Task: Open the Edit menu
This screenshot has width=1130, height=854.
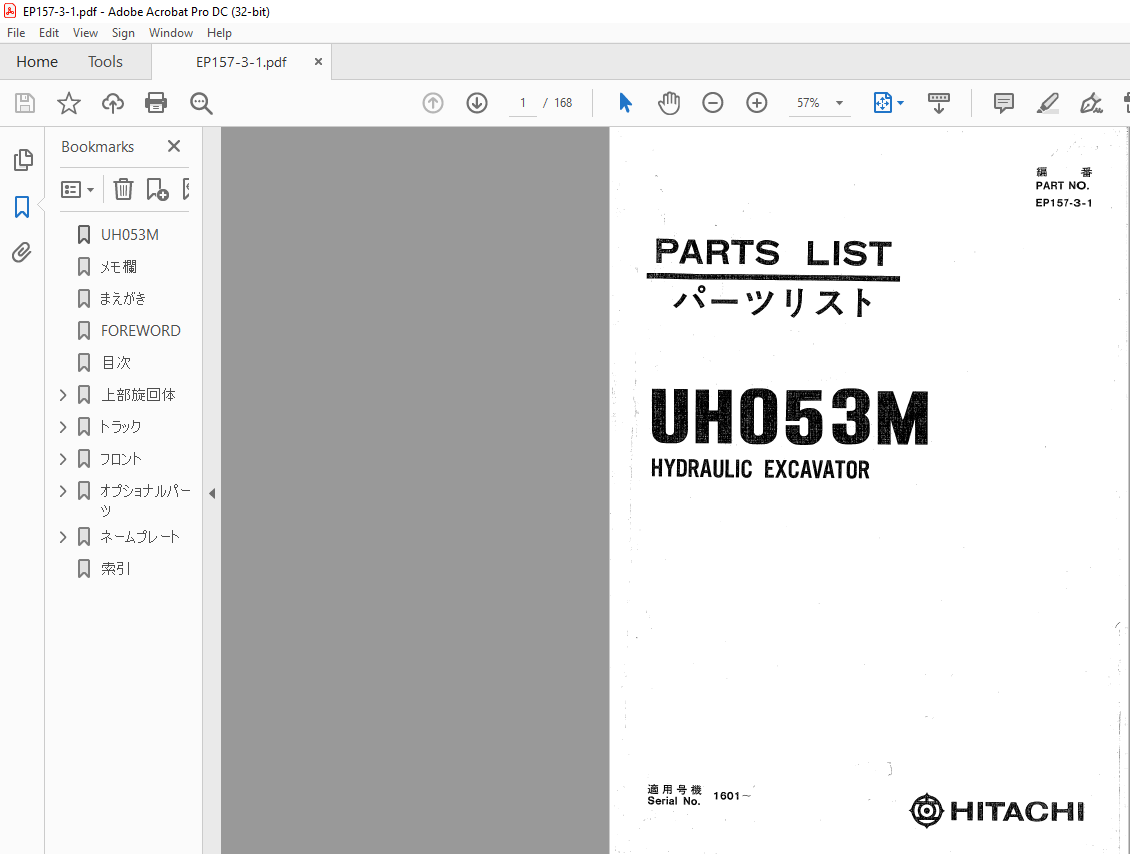Action: (x=49, y=33)
